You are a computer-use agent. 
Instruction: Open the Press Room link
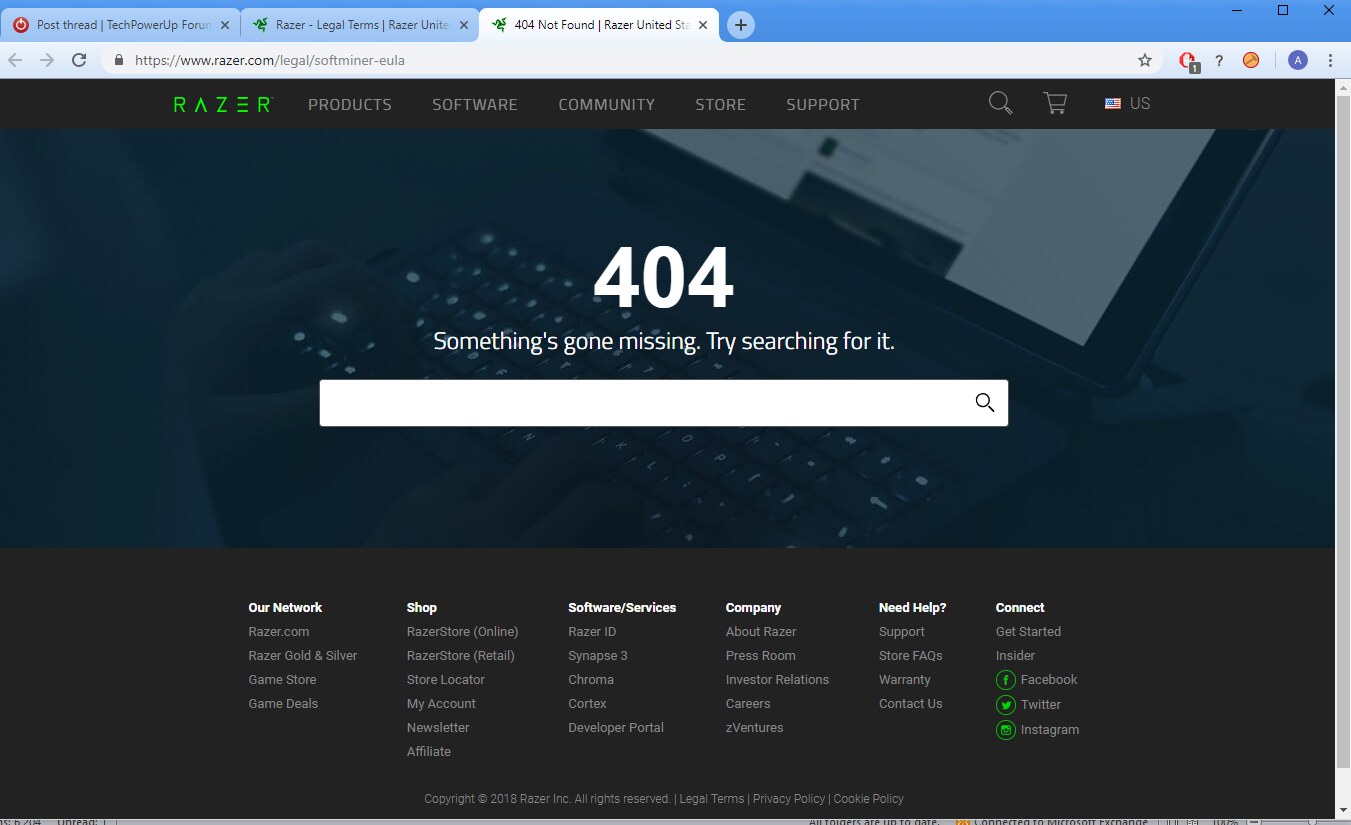click(761, 656)
